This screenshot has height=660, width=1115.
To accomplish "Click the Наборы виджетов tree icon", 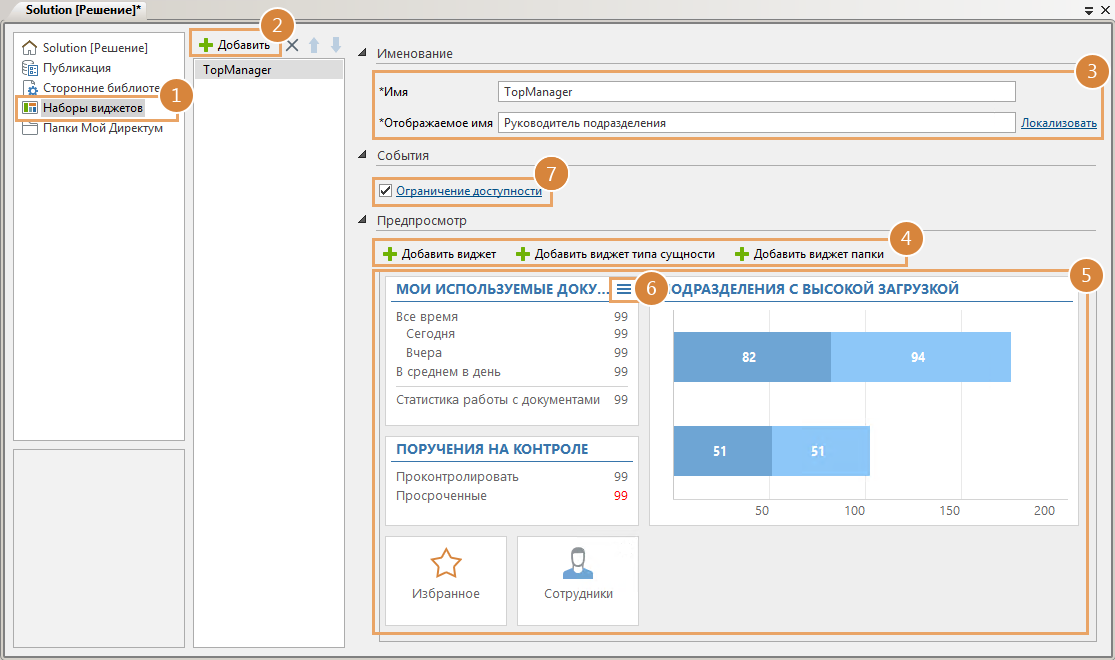I will pos(30,108).
